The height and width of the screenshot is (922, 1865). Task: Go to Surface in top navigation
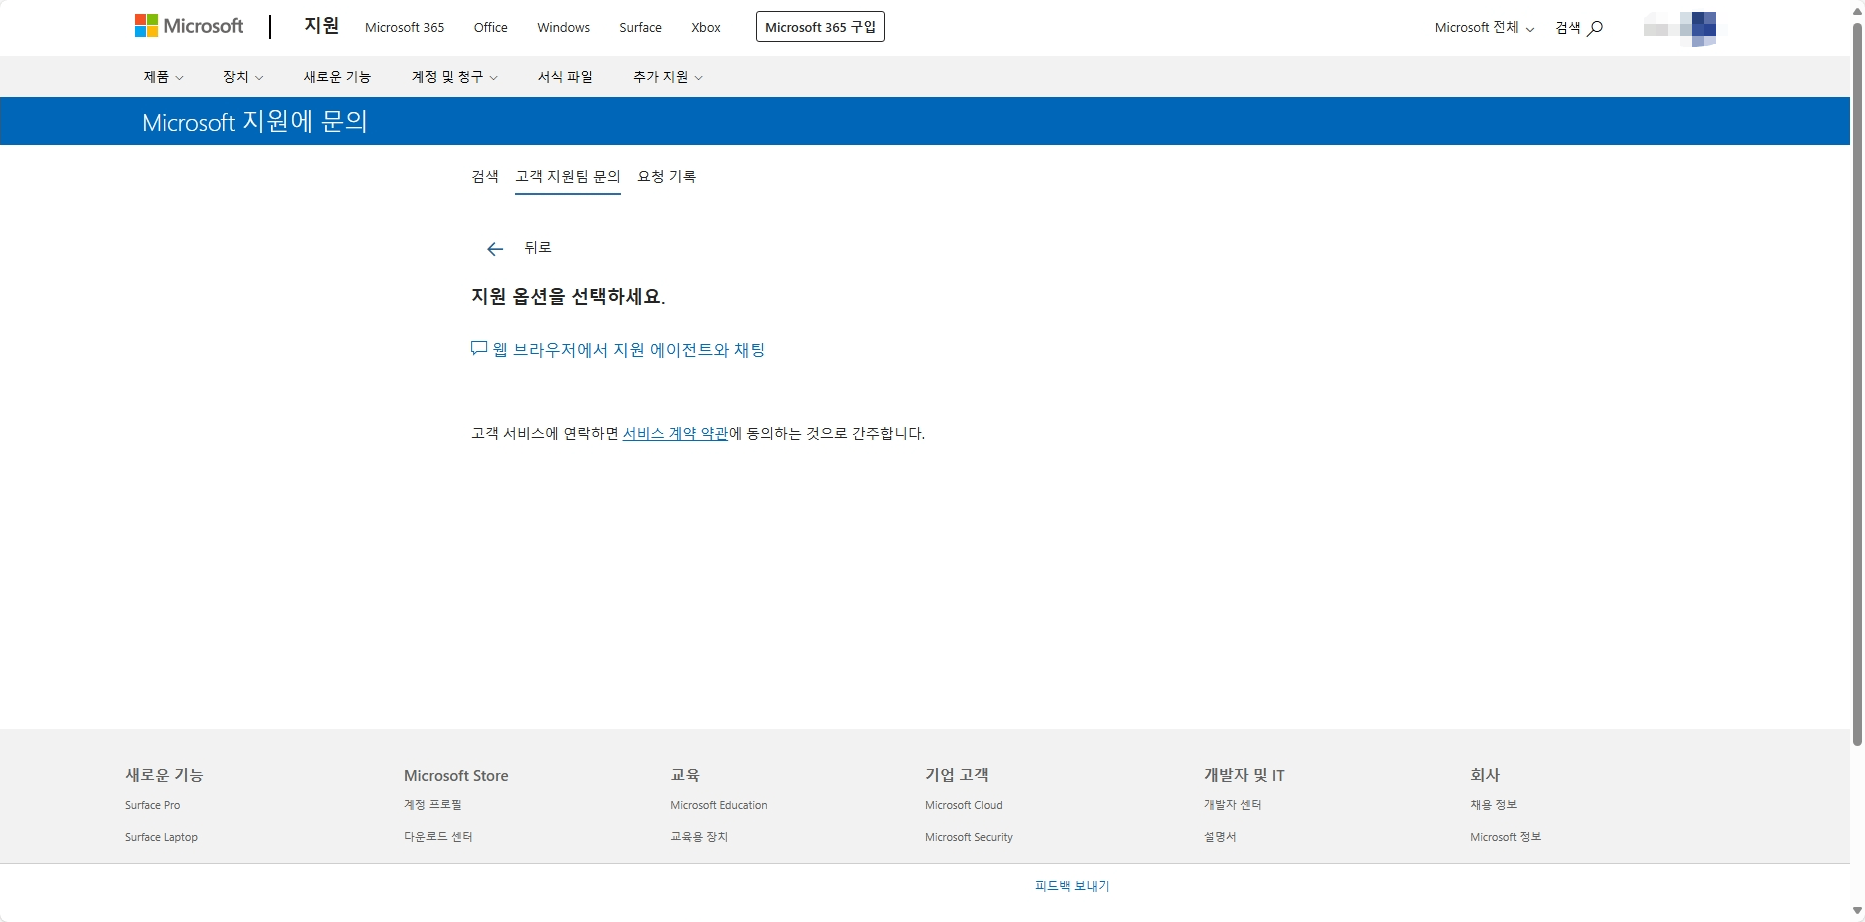(640, 28)
